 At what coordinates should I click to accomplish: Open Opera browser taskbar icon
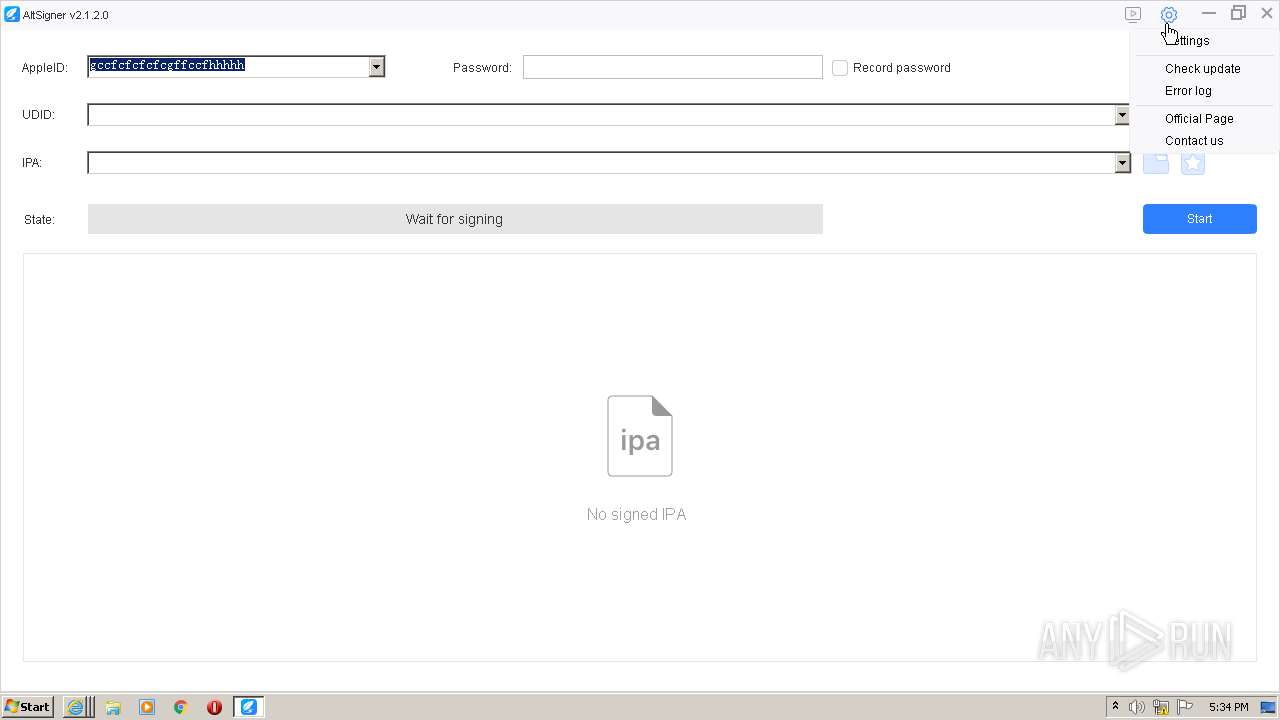(x=214, y=707)
